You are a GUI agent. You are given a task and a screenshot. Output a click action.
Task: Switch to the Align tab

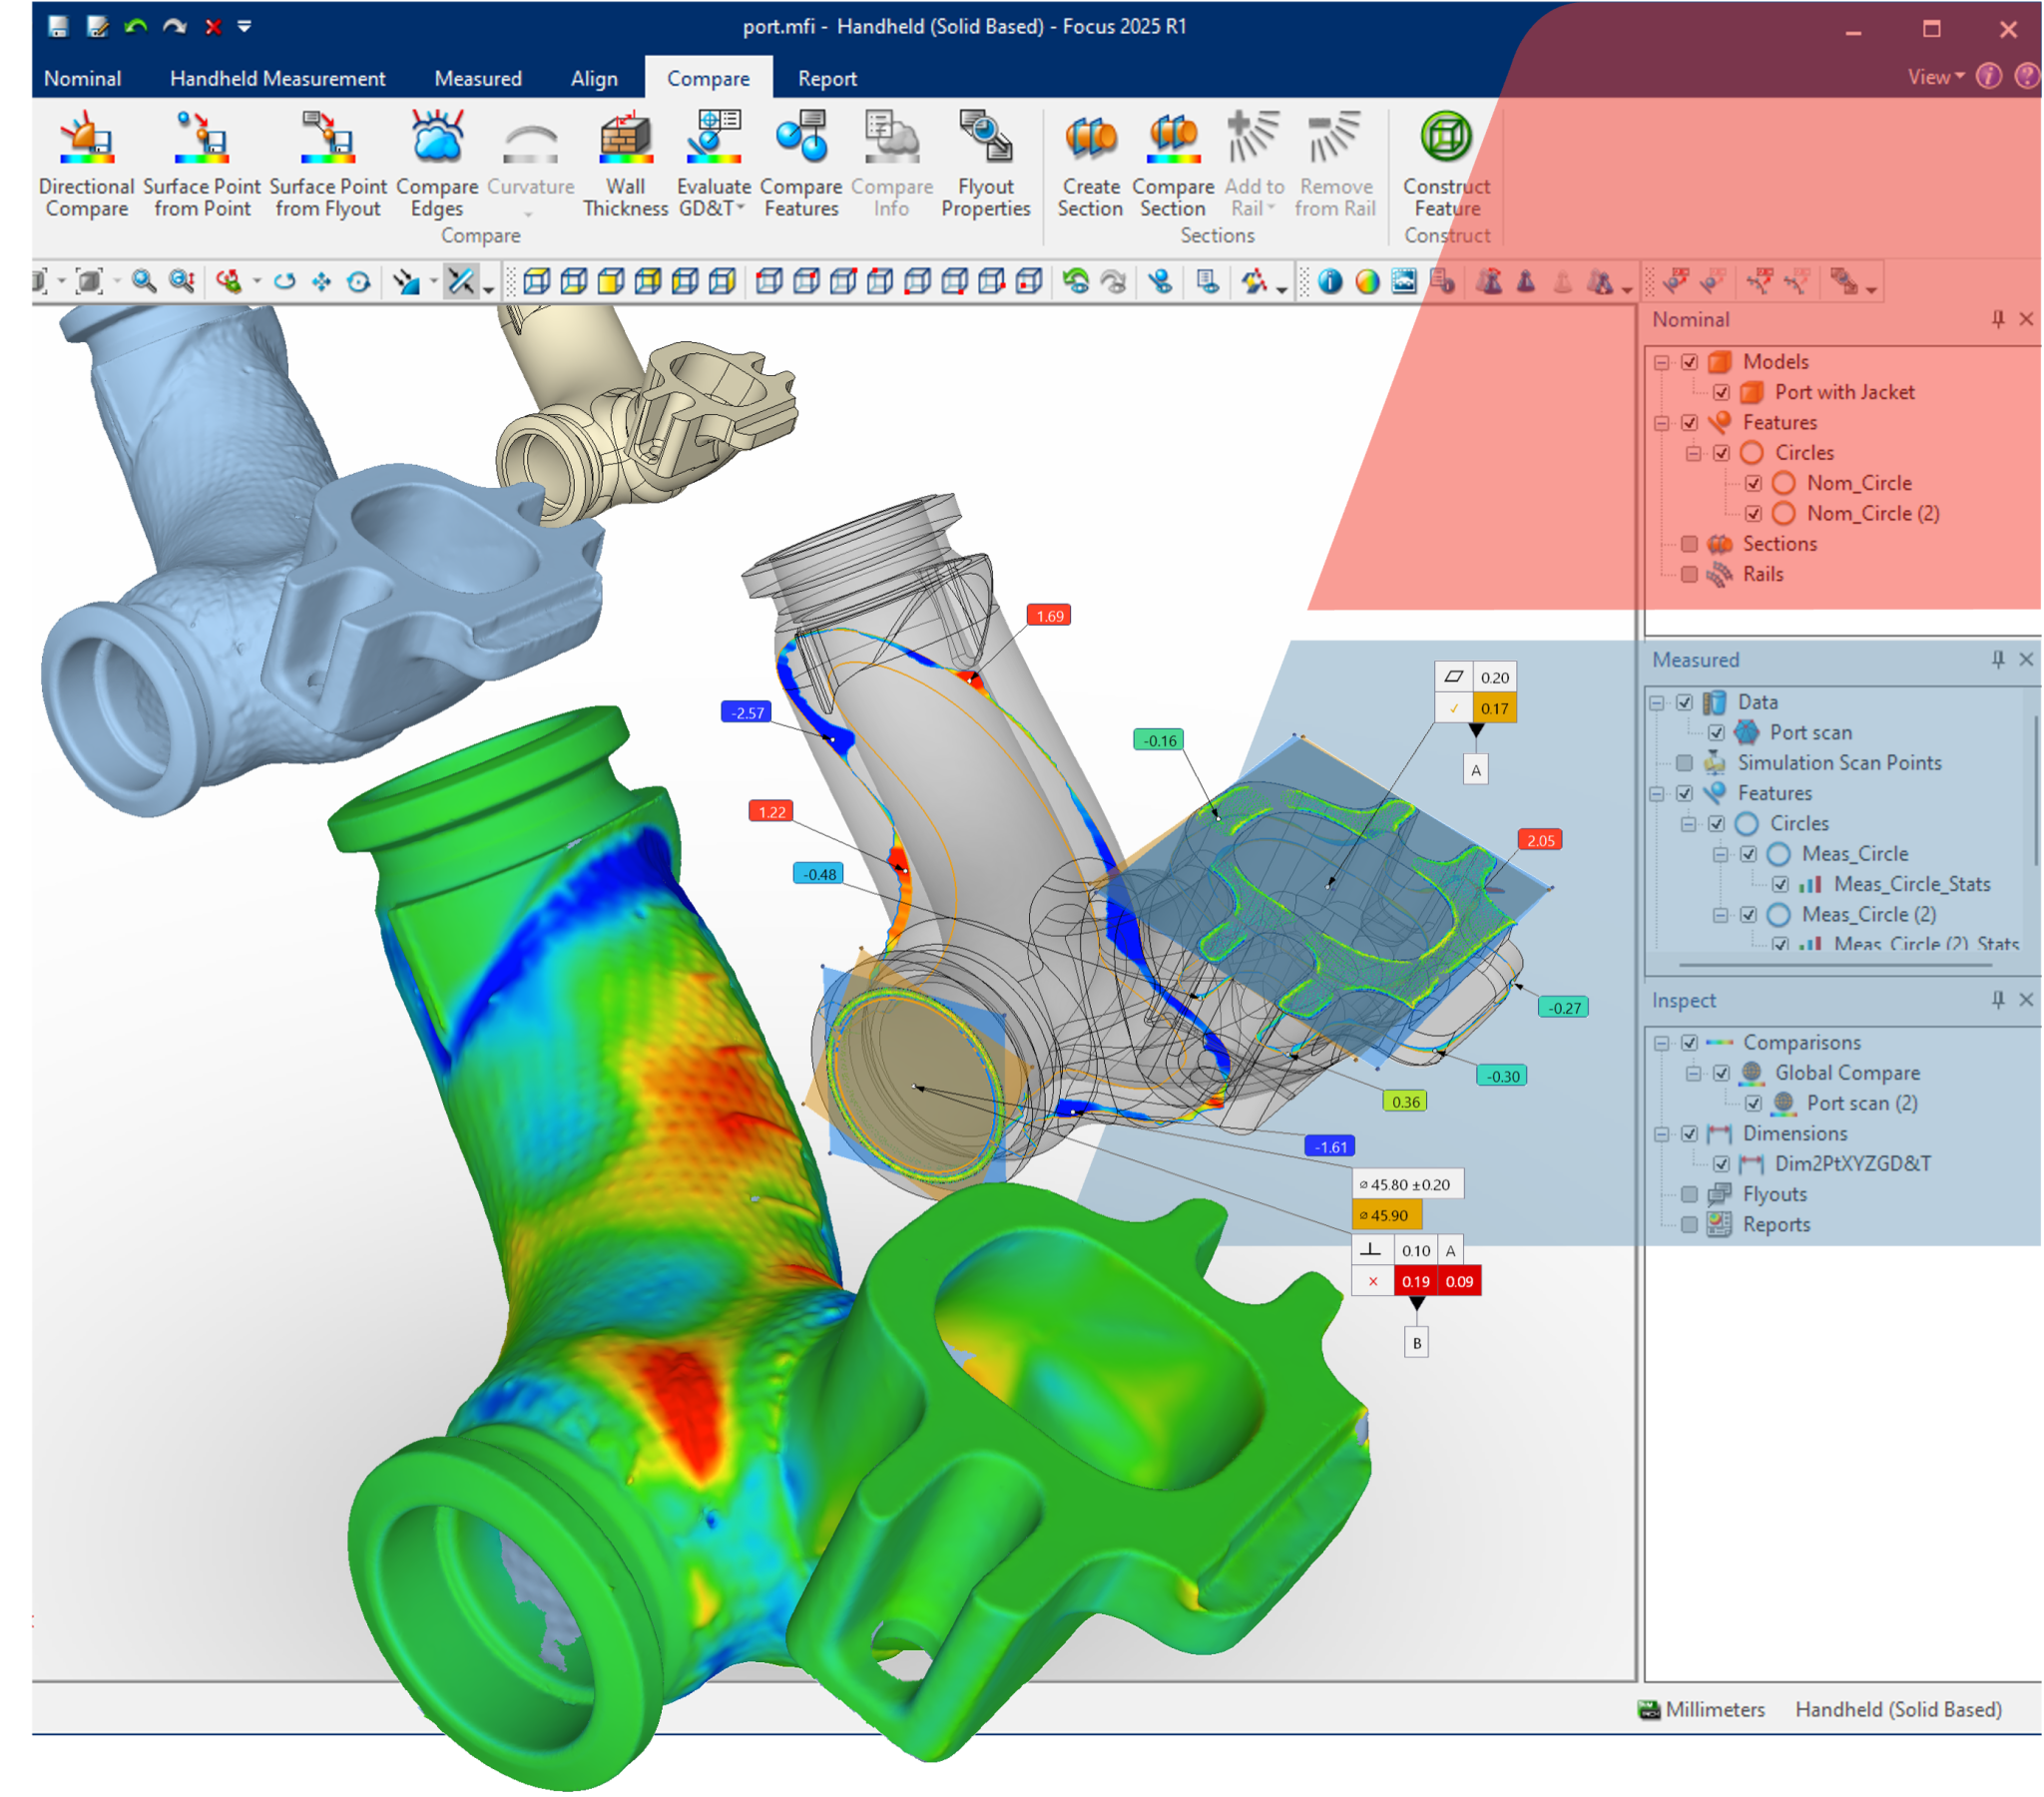594,78
